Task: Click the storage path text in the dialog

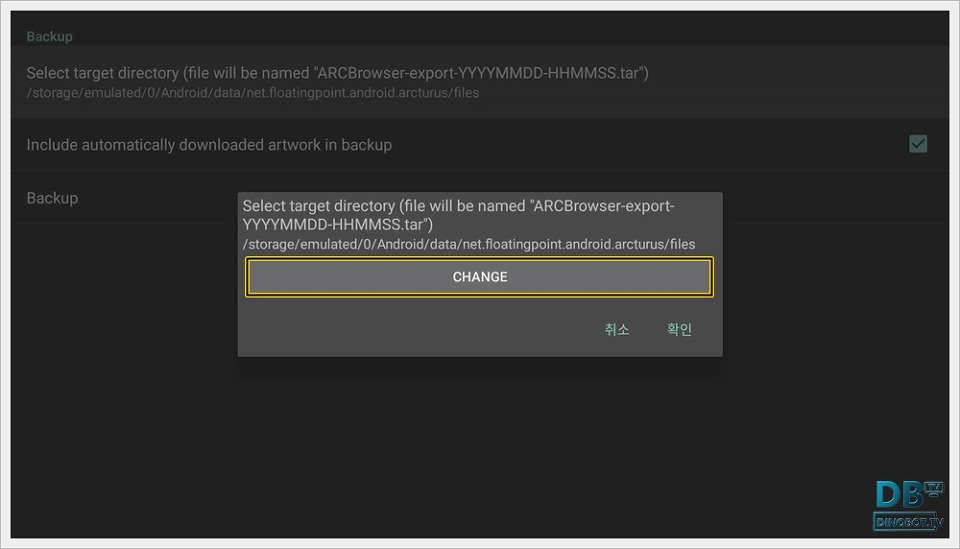Action: click(x=469, y=244)
